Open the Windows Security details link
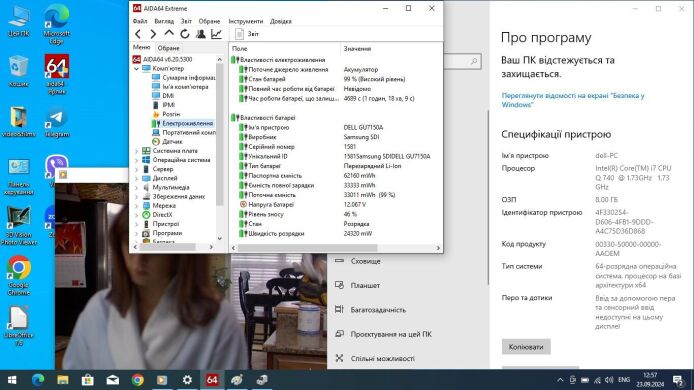The image size is (694, 390). [573, 100]
